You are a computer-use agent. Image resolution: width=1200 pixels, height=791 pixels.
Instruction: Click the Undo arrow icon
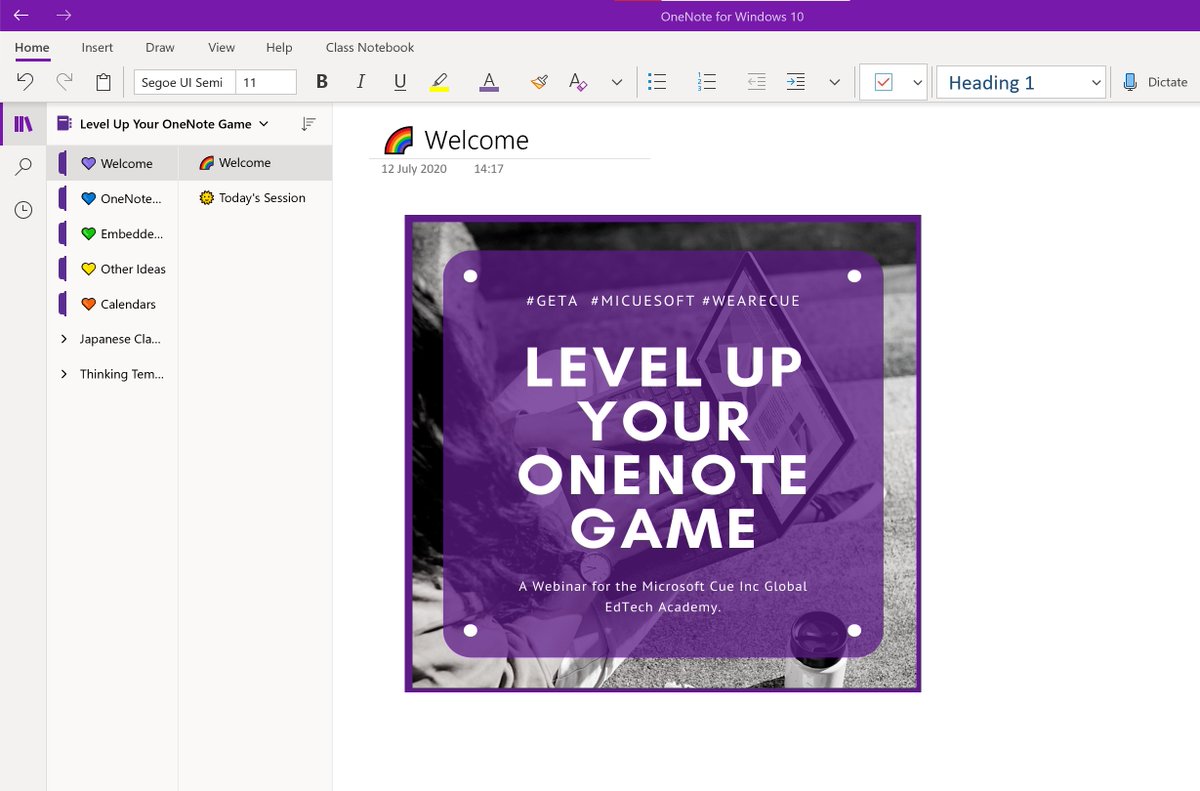25,82
